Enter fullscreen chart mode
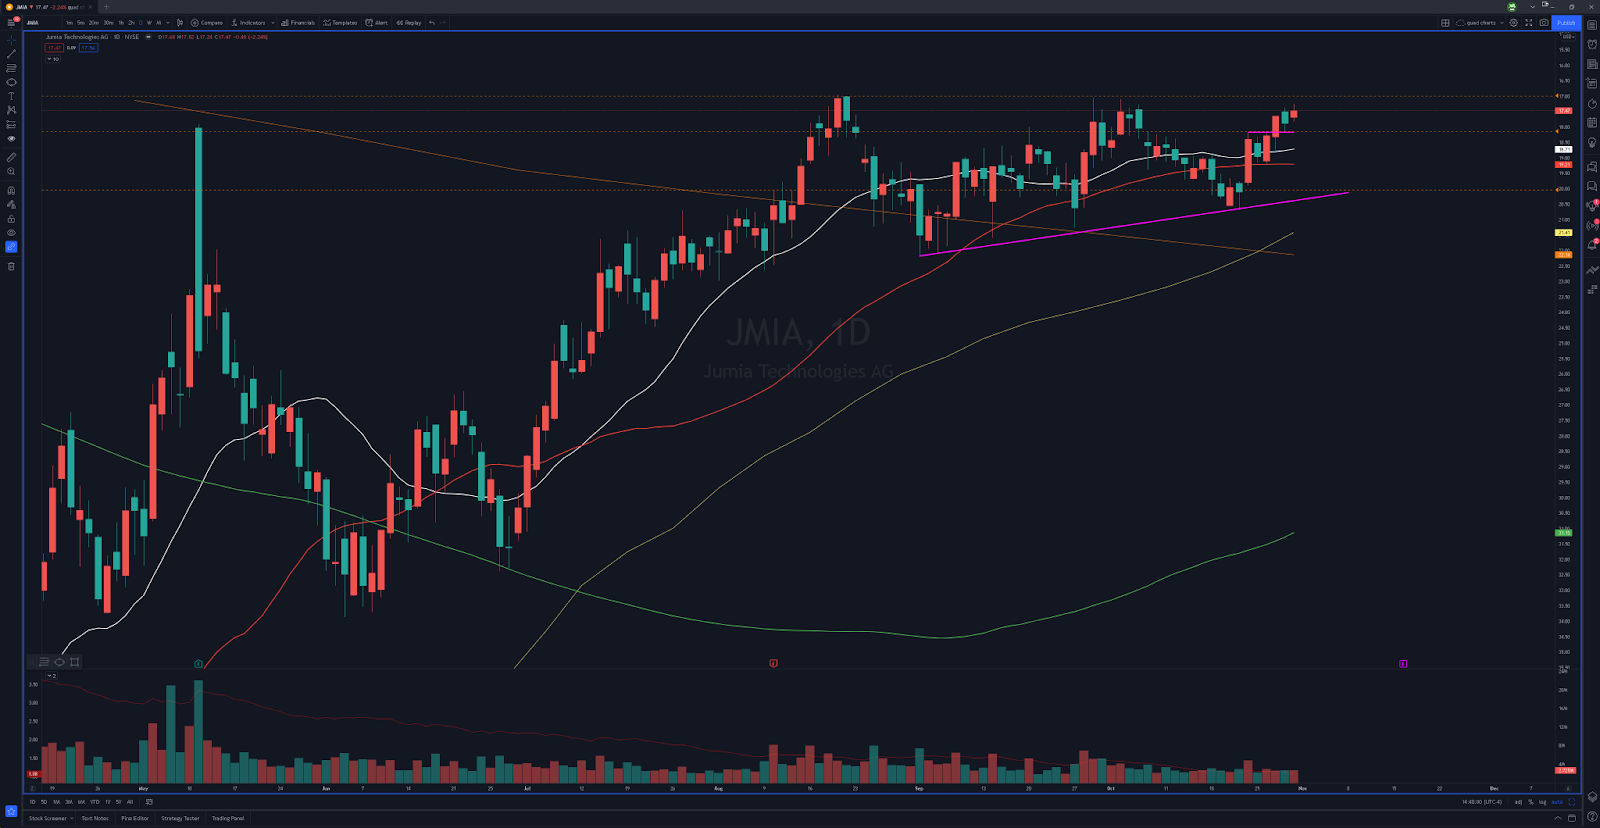 pyautogui.click(x=1528, y=23)
